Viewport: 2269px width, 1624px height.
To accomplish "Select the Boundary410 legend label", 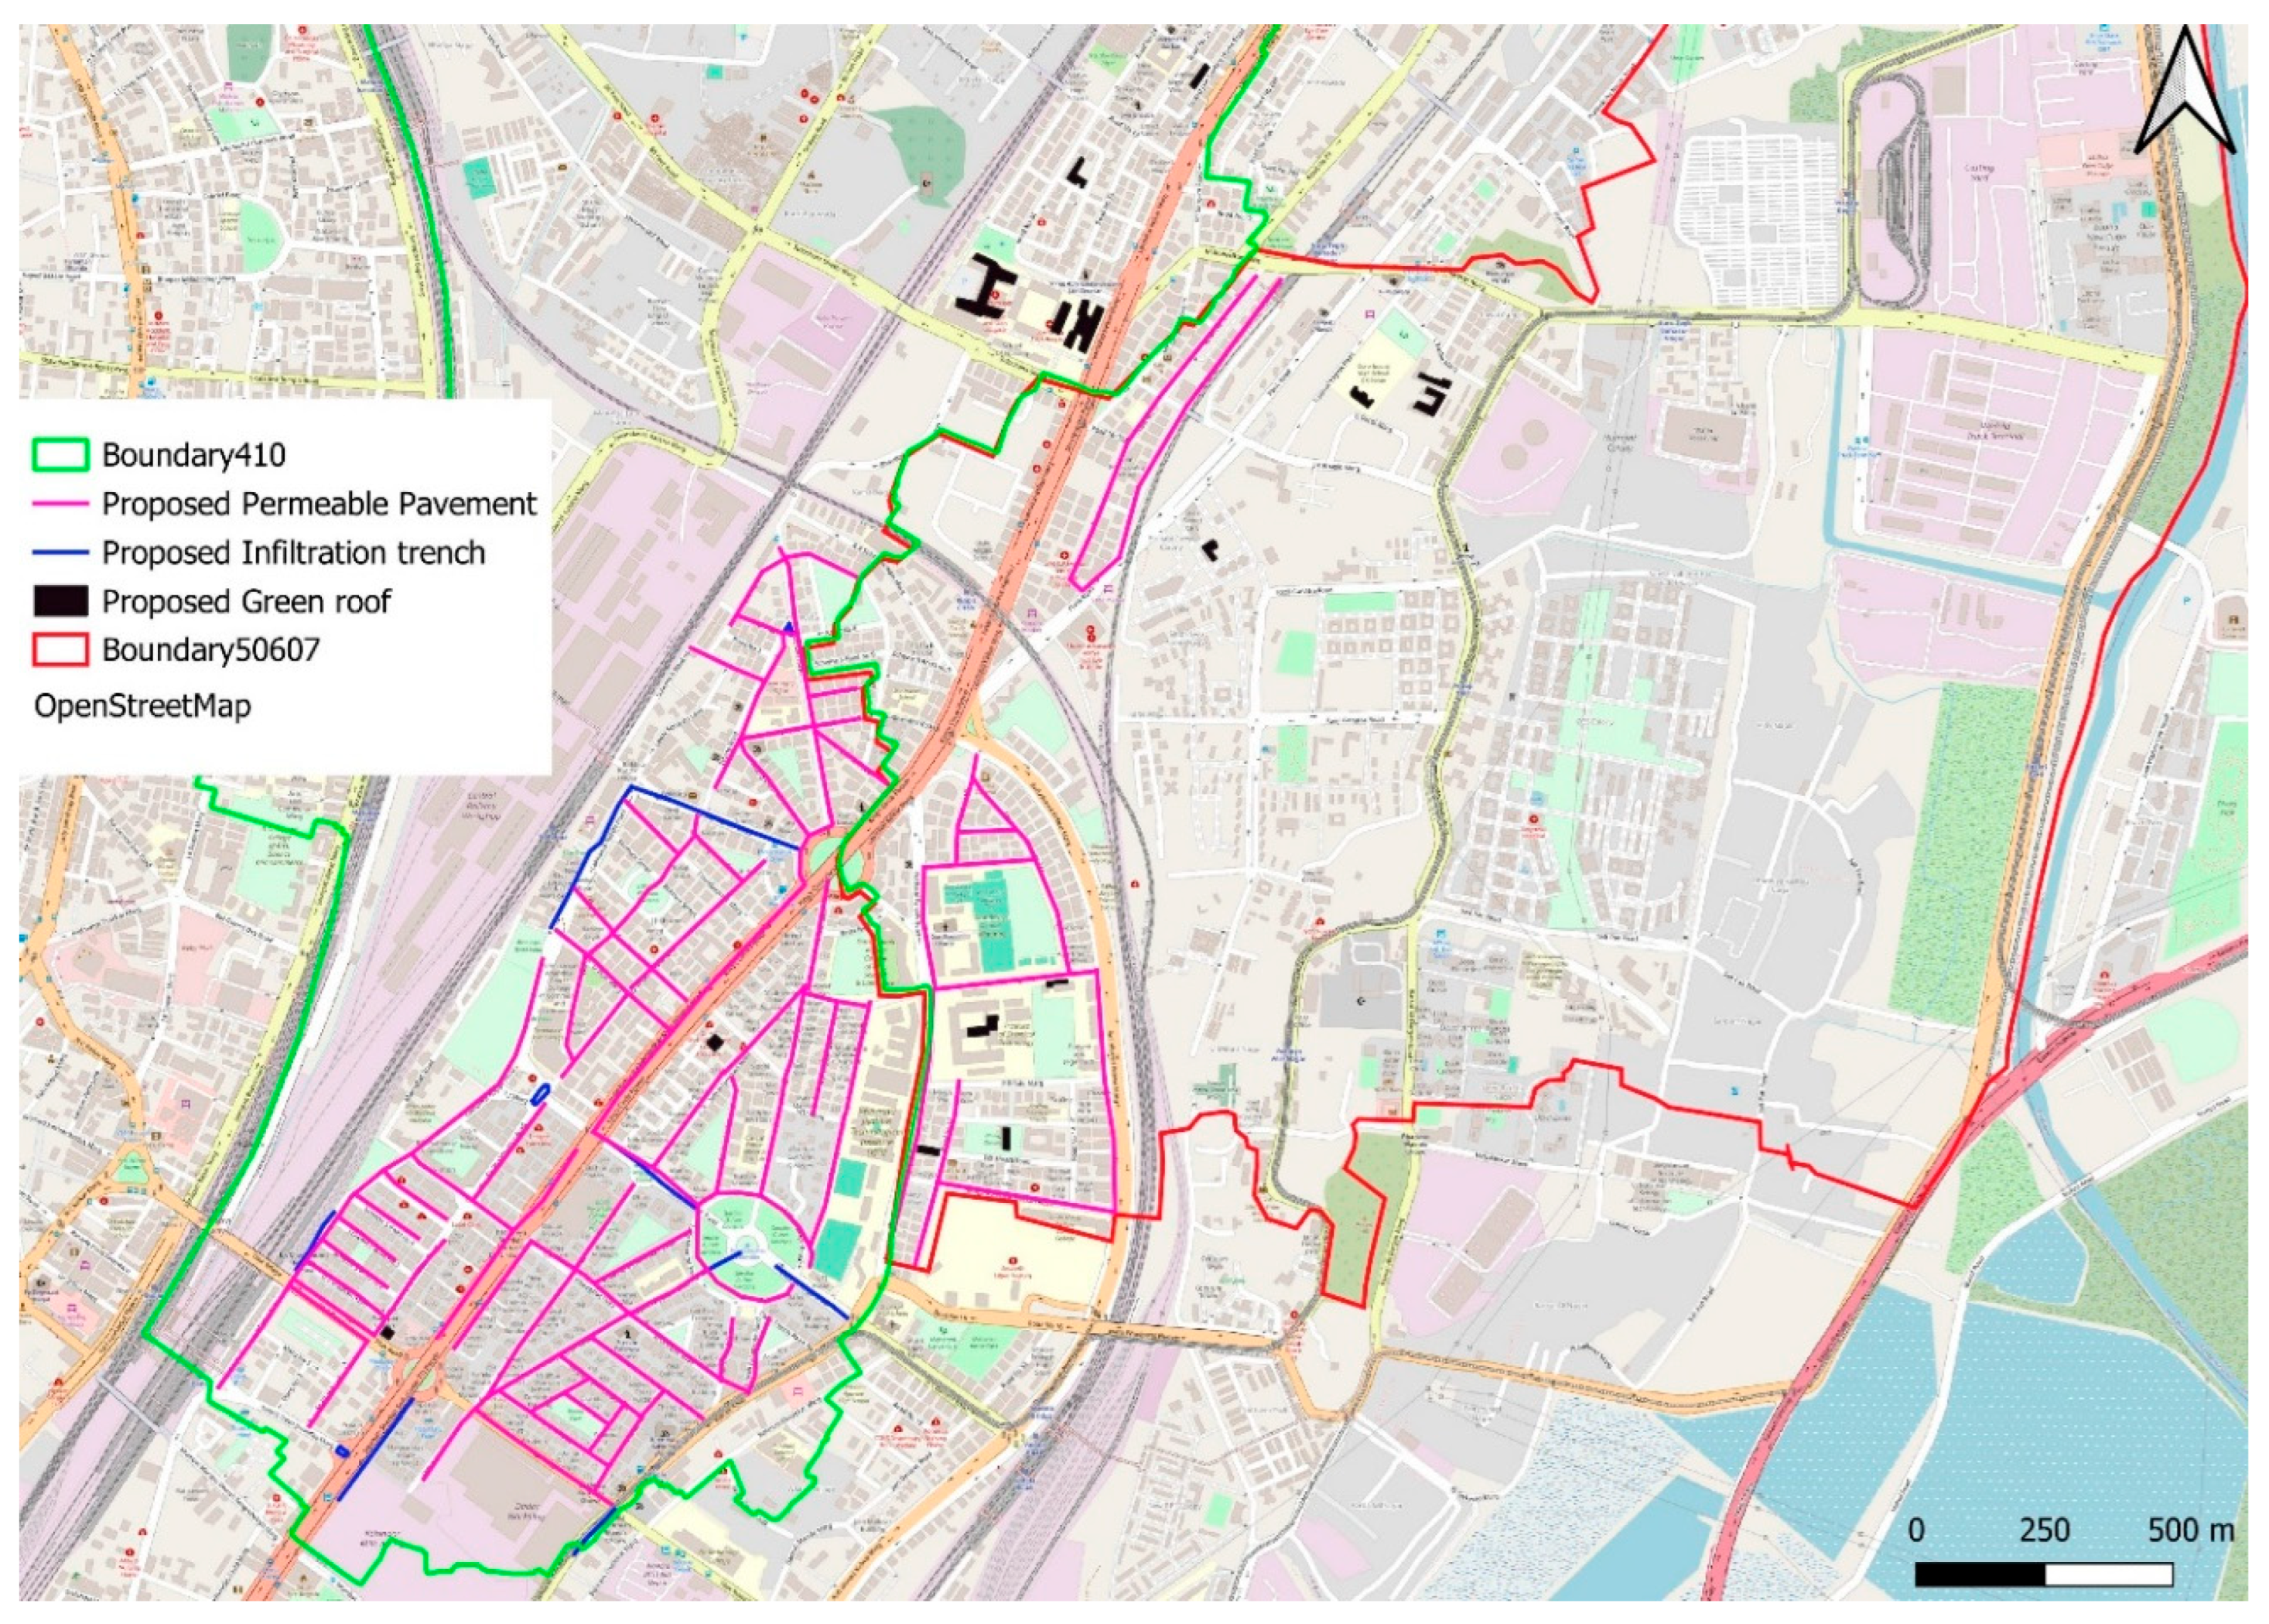I will point(194,455).
